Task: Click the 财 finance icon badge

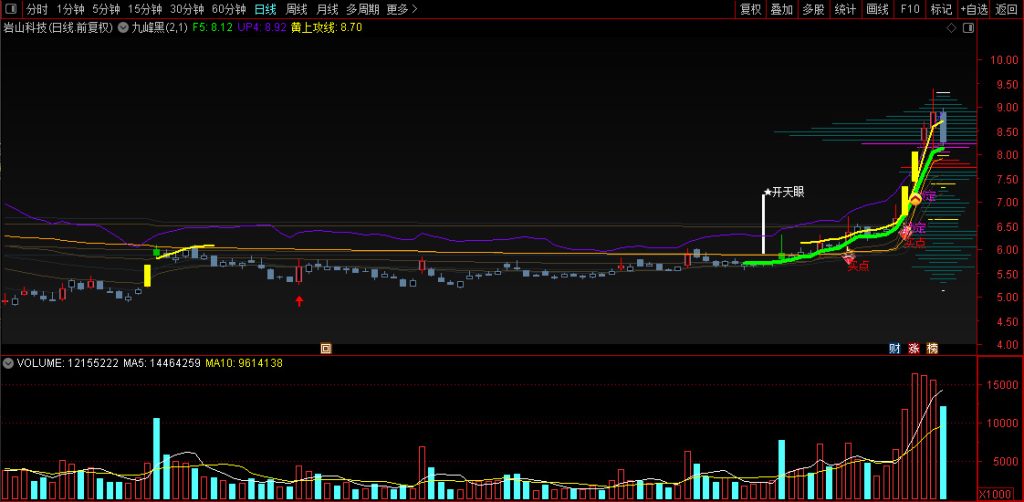Action: 895,348
